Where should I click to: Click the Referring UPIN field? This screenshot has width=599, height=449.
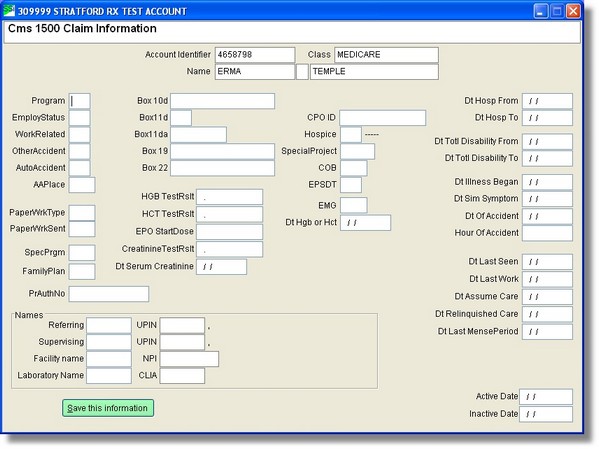coord(182,326)
